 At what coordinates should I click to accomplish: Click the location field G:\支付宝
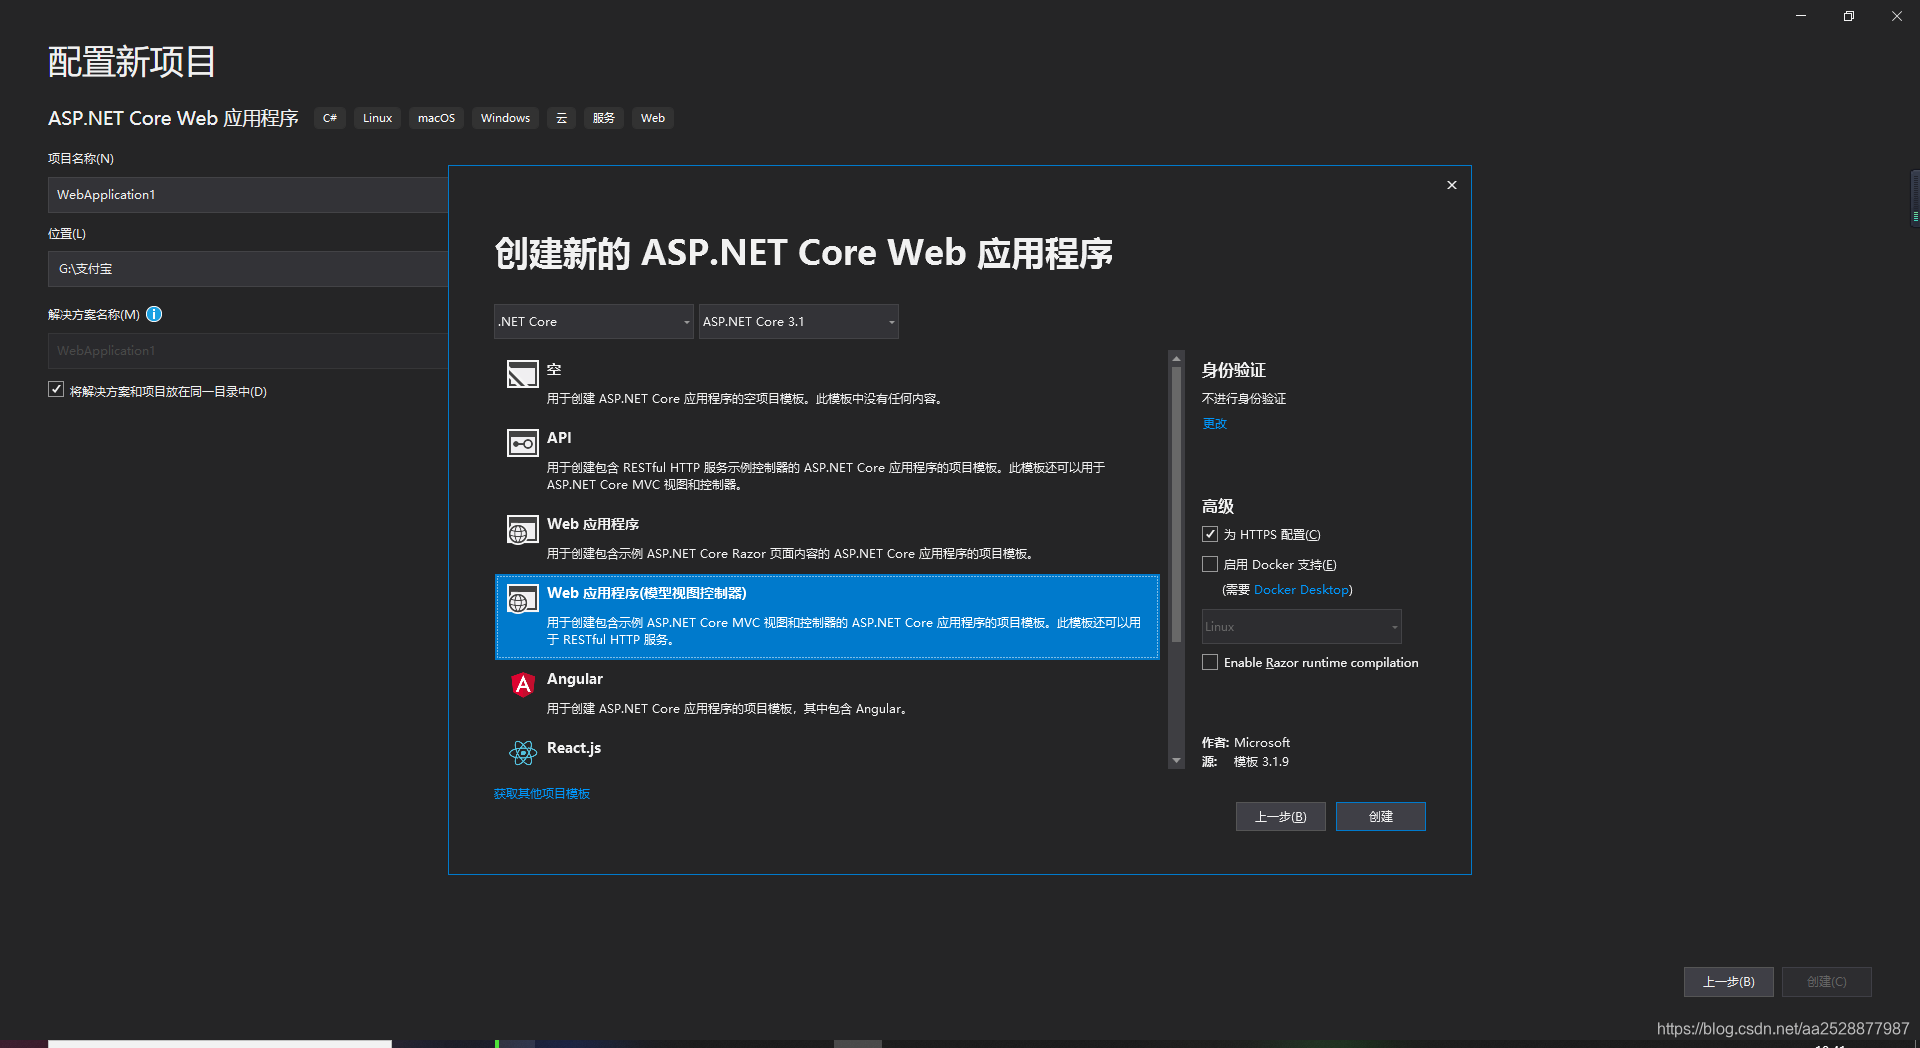248,269
